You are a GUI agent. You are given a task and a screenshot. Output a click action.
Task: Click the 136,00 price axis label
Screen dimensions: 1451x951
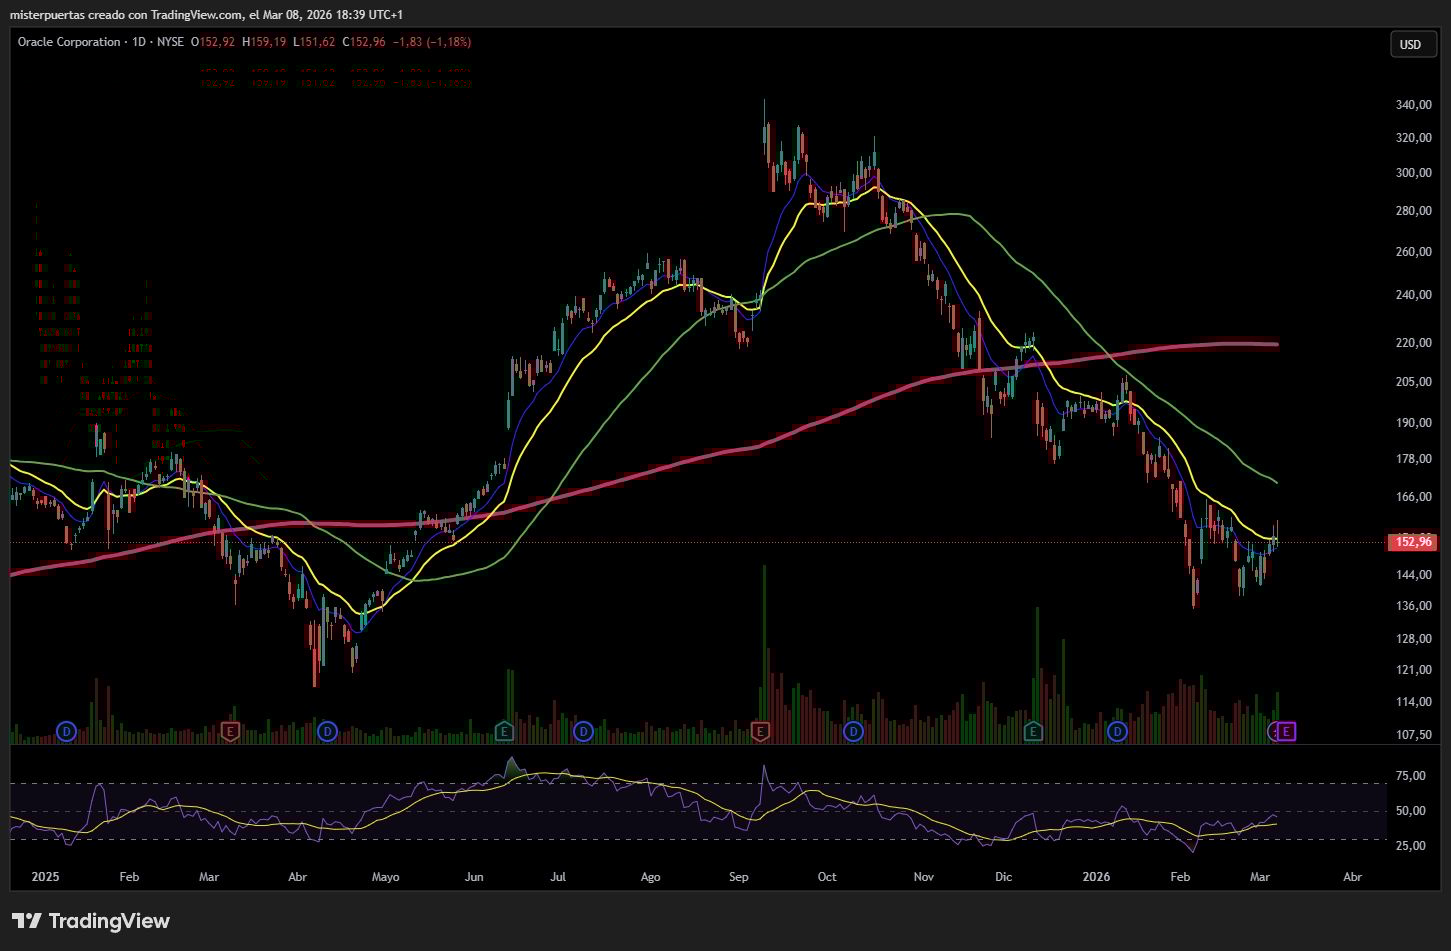[1413, 606]
